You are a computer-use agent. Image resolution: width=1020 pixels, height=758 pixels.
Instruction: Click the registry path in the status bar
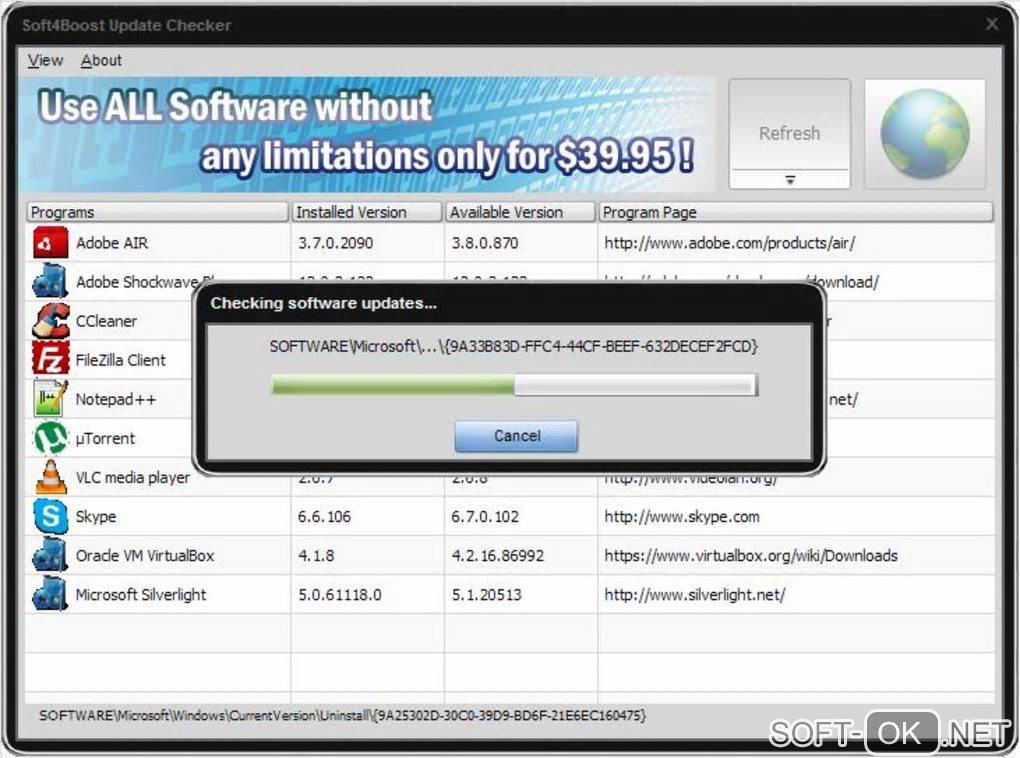pyautogui.click(x=343, y=716)
